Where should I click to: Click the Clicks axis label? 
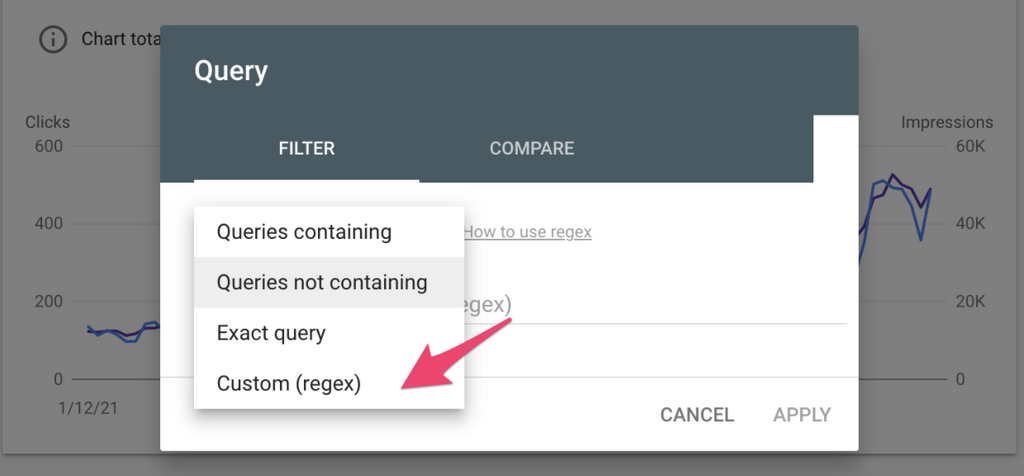[47, 122]
